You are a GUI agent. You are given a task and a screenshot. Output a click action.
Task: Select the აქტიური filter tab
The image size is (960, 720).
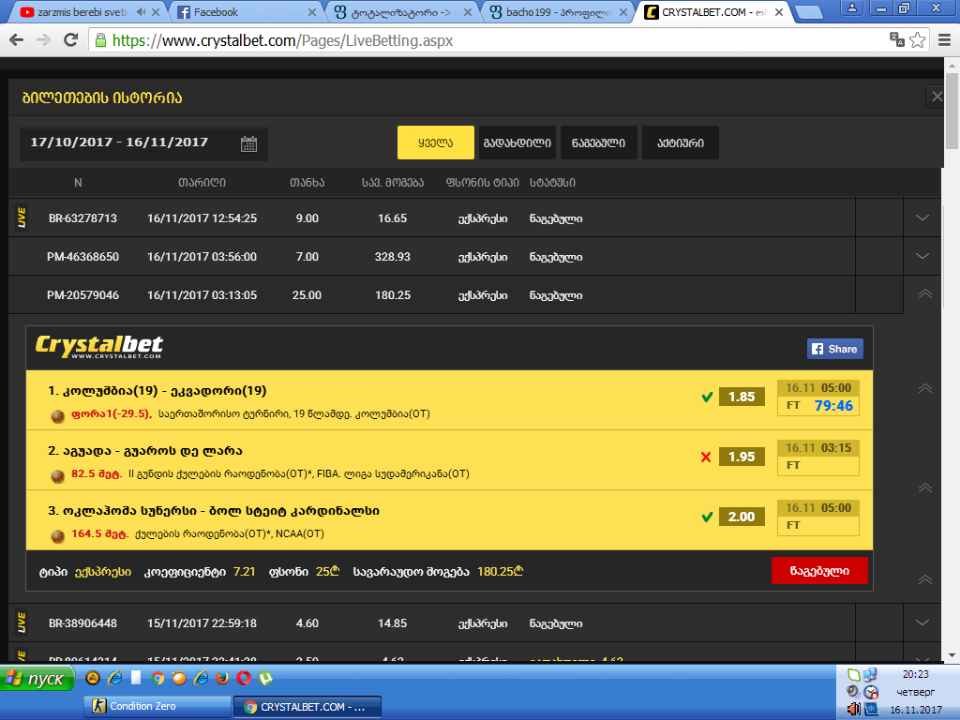click(680, 143)
